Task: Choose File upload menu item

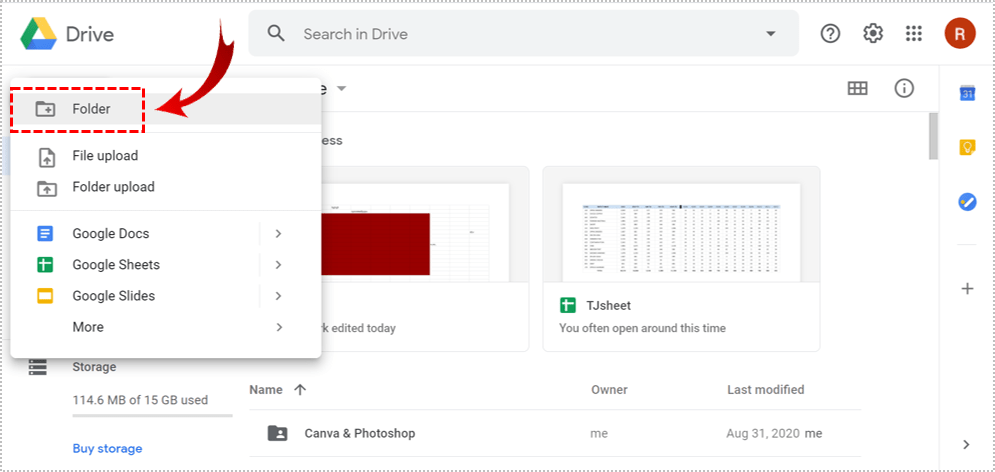Action: pyautogui.click(x=105, y=156)
